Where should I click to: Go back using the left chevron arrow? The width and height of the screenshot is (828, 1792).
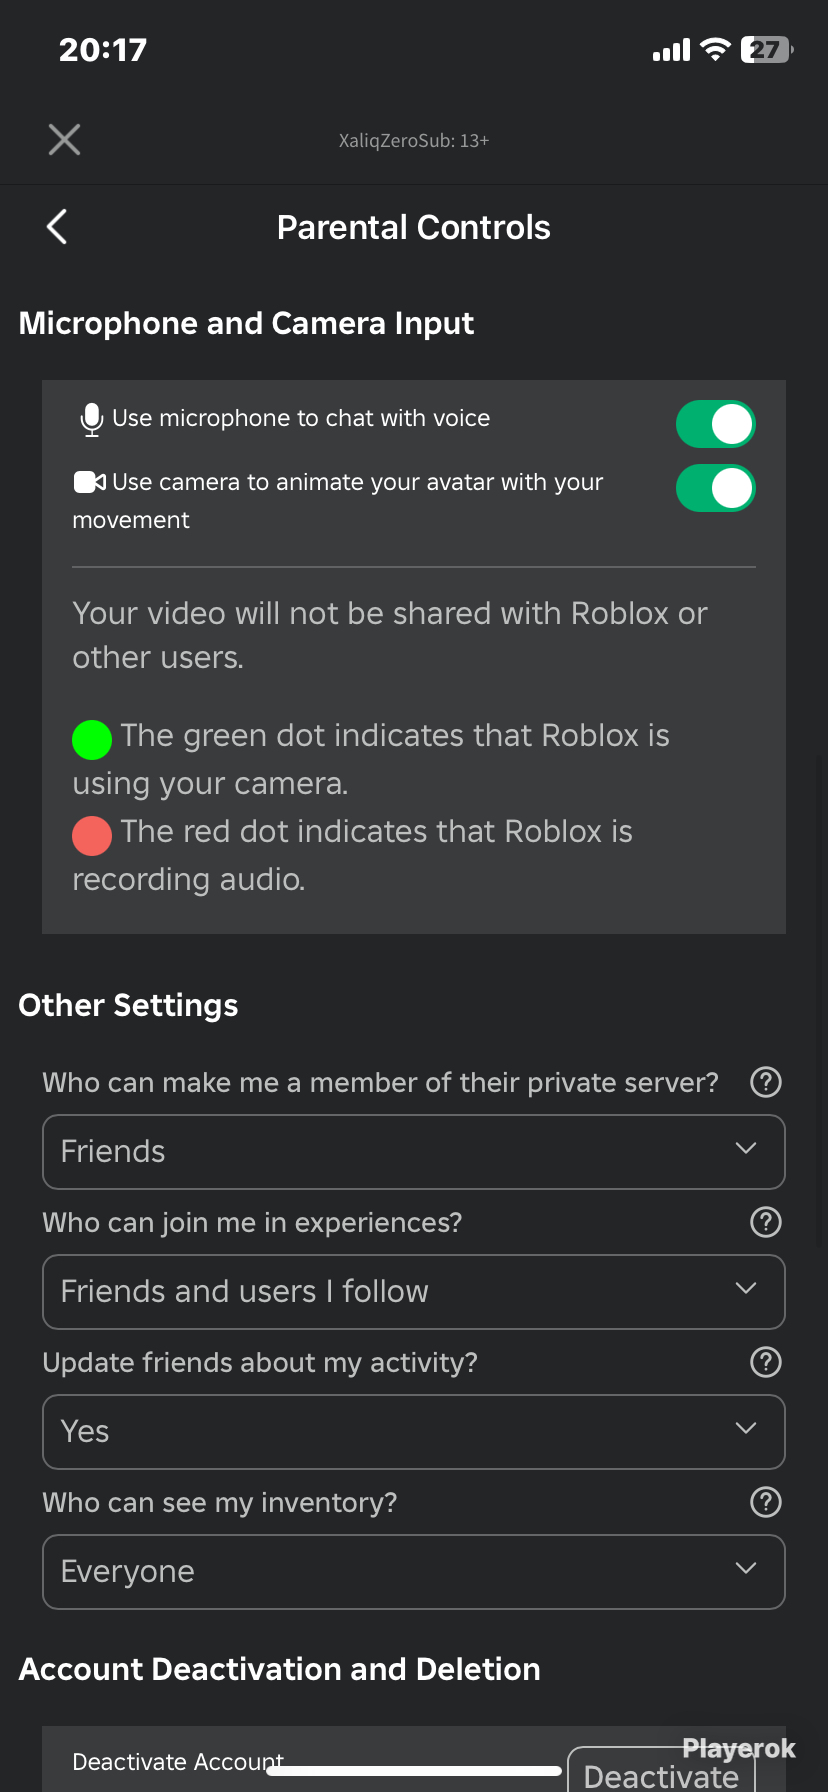[57, 227]
